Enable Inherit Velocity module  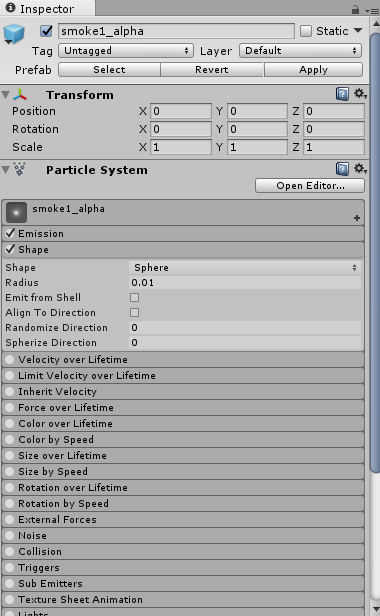9,392
